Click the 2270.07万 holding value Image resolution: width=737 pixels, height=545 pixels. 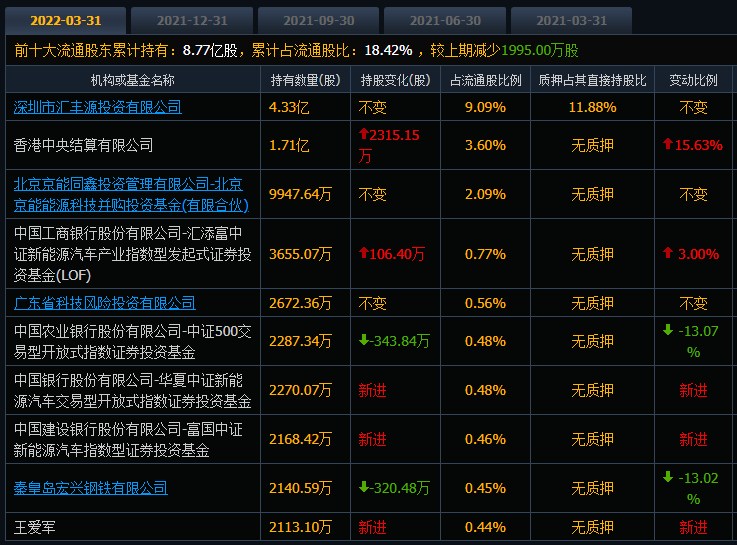[x=300, y=390]
